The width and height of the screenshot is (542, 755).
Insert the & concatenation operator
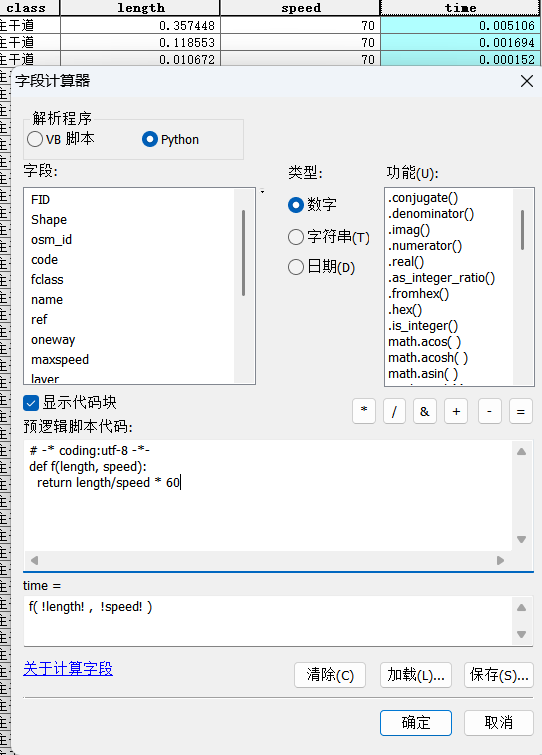(425, 411)
